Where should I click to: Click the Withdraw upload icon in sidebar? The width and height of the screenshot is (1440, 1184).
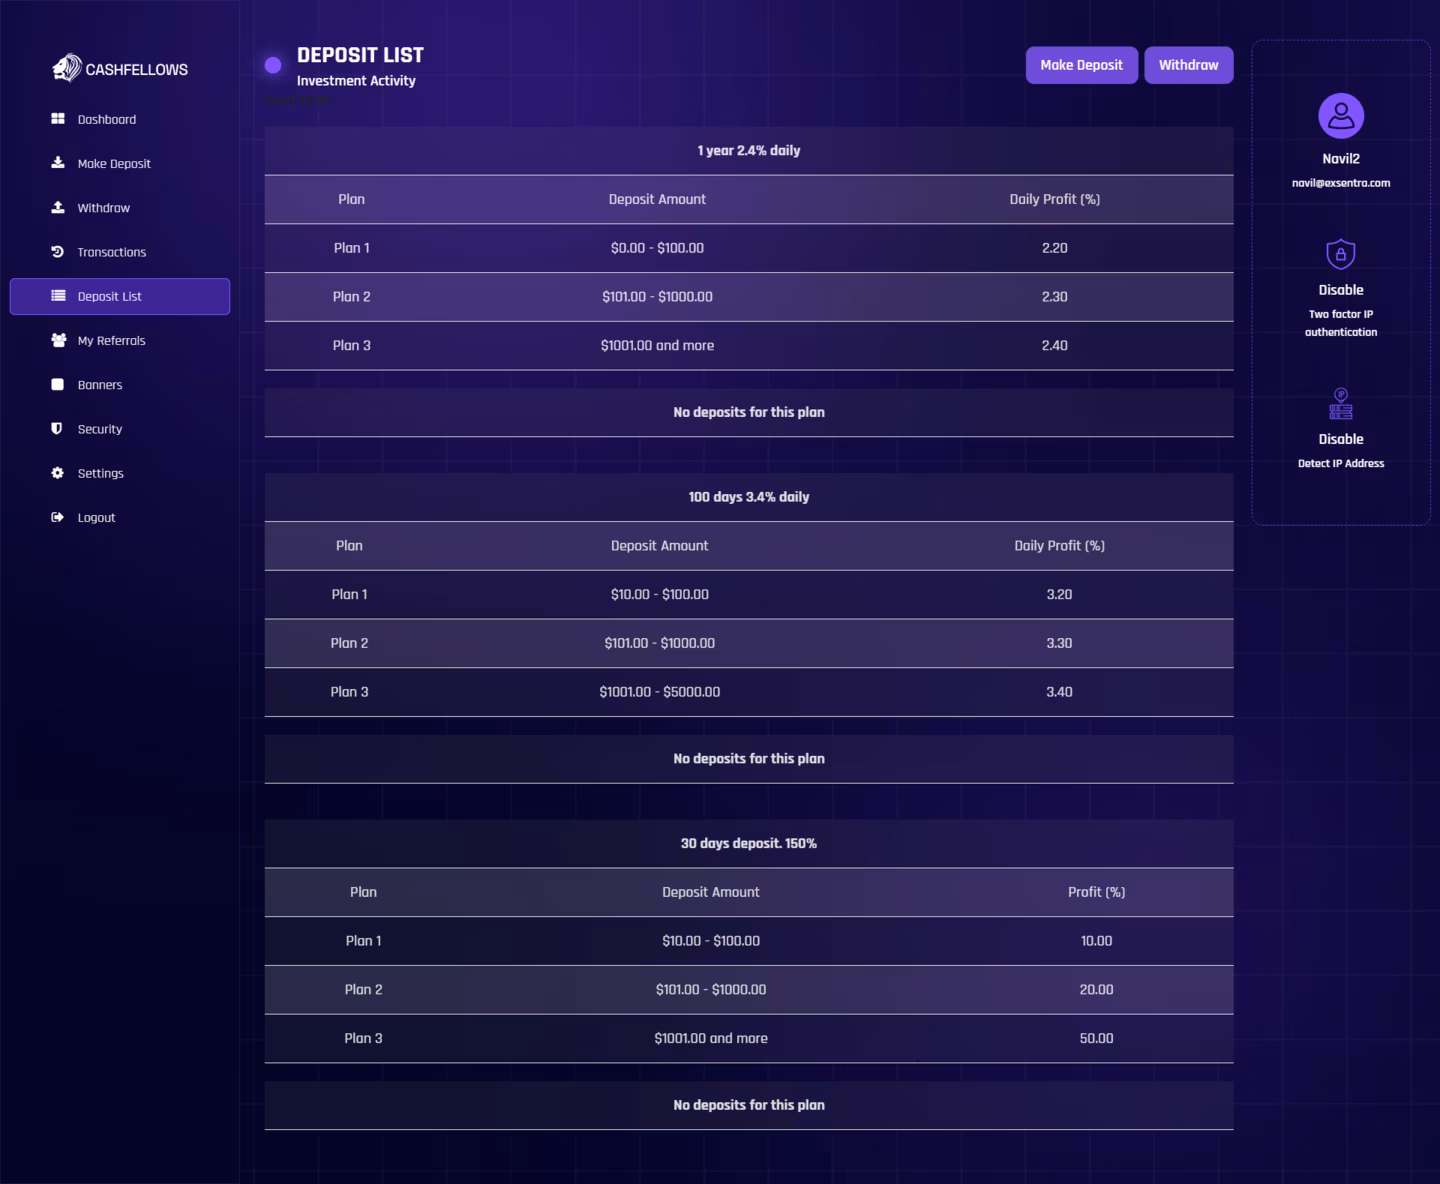[x=58, y=207]
